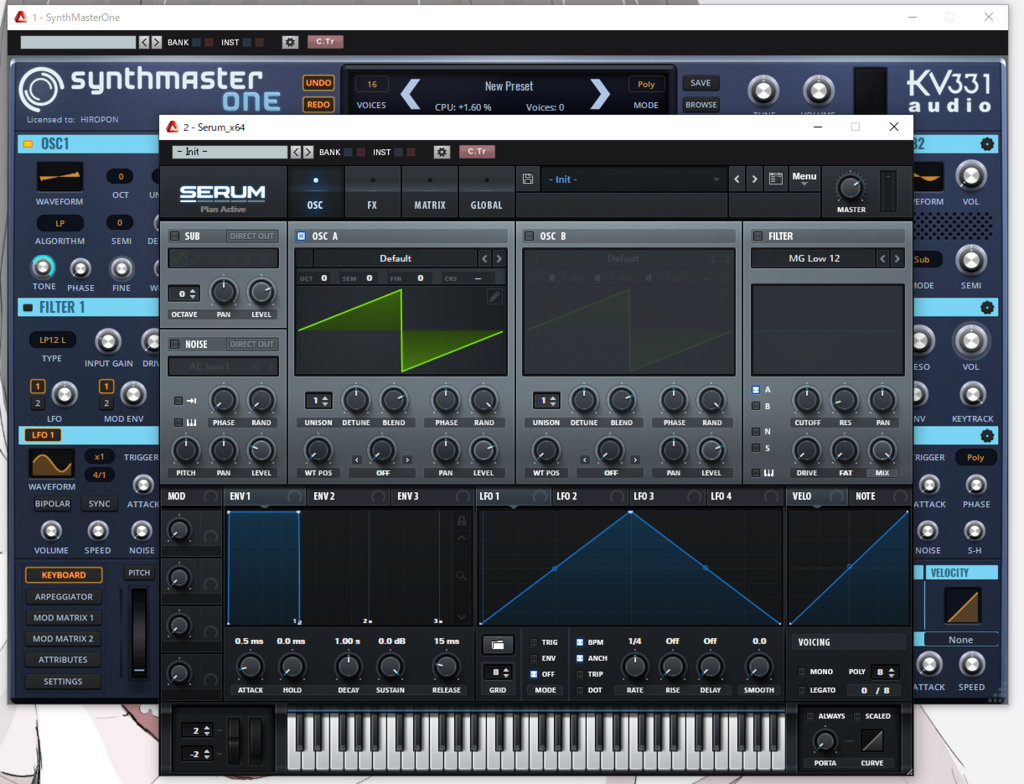Click the envelope ATTACK knob in Serum
The height and width of the screenshot is (784, 1024).
coord(250,667)
